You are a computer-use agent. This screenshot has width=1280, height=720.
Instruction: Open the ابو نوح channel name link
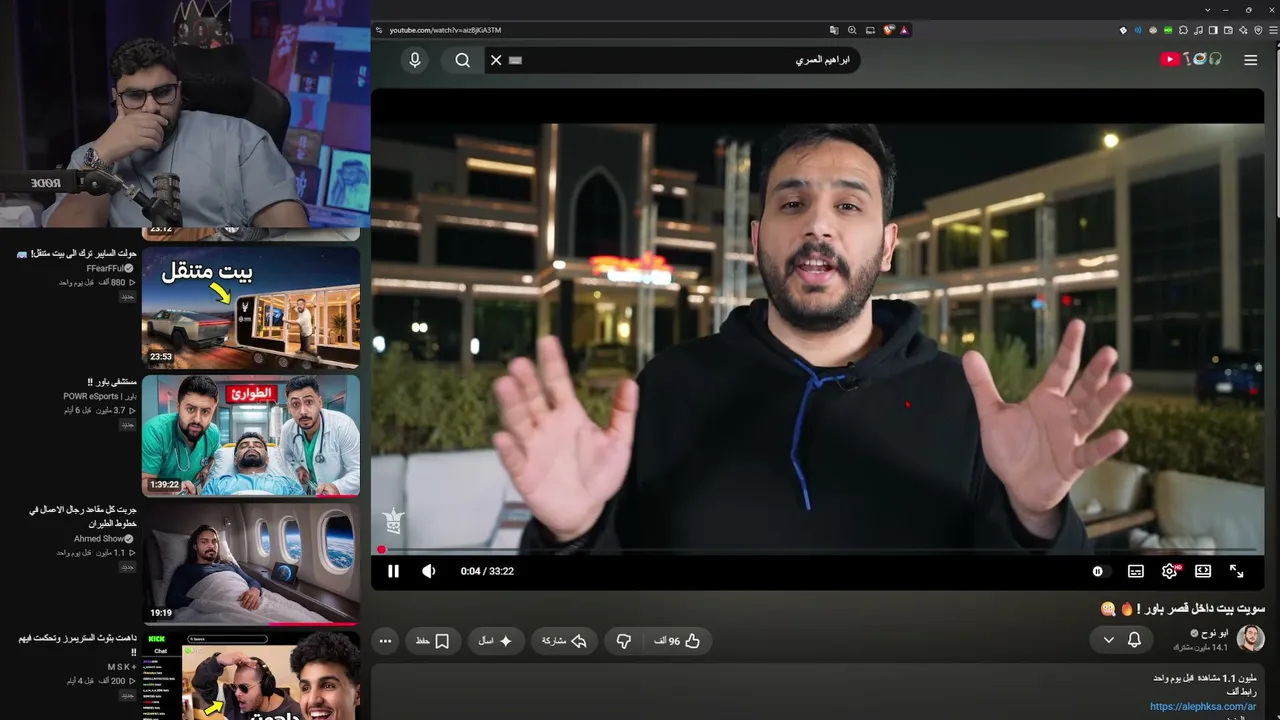[x=1214, y=633]
